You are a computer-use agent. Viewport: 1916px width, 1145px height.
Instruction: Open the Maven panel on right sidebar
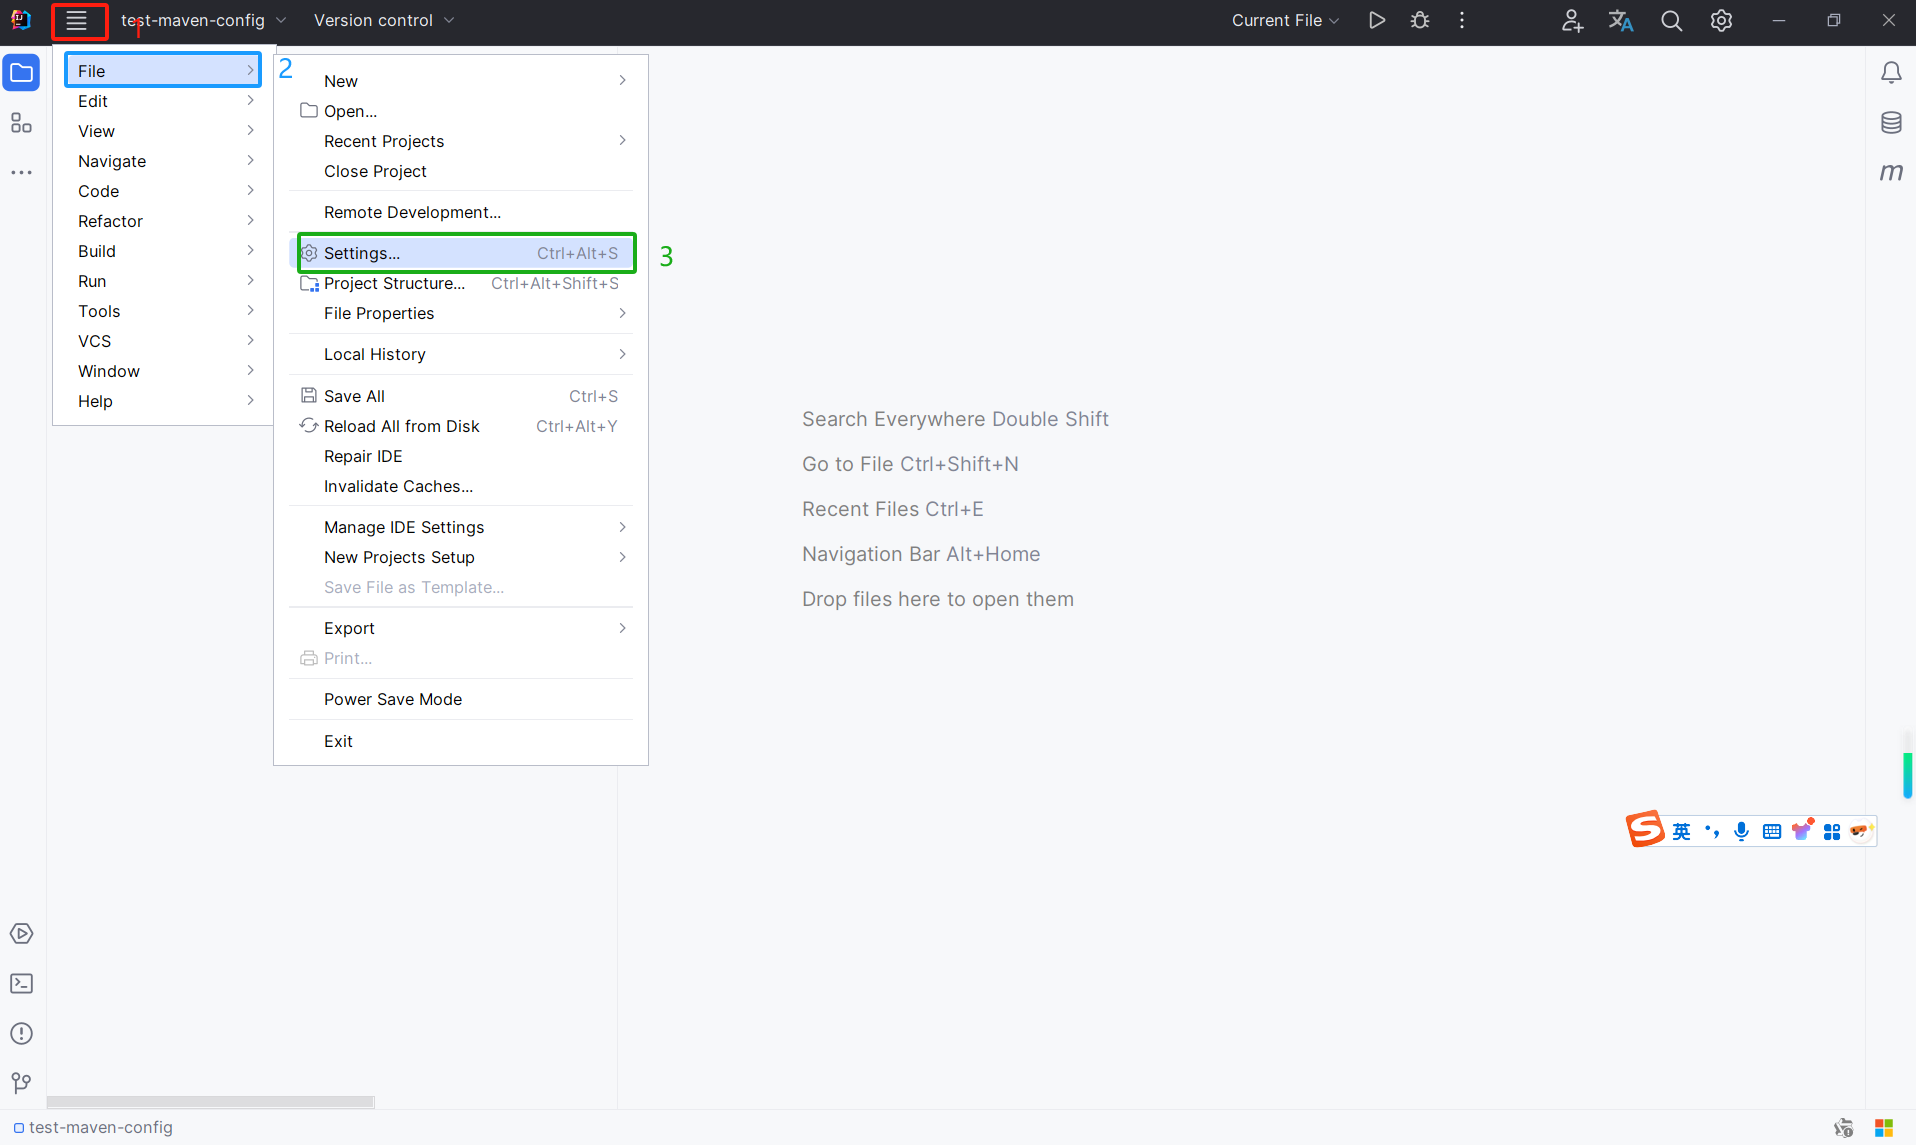[1891, 171]
